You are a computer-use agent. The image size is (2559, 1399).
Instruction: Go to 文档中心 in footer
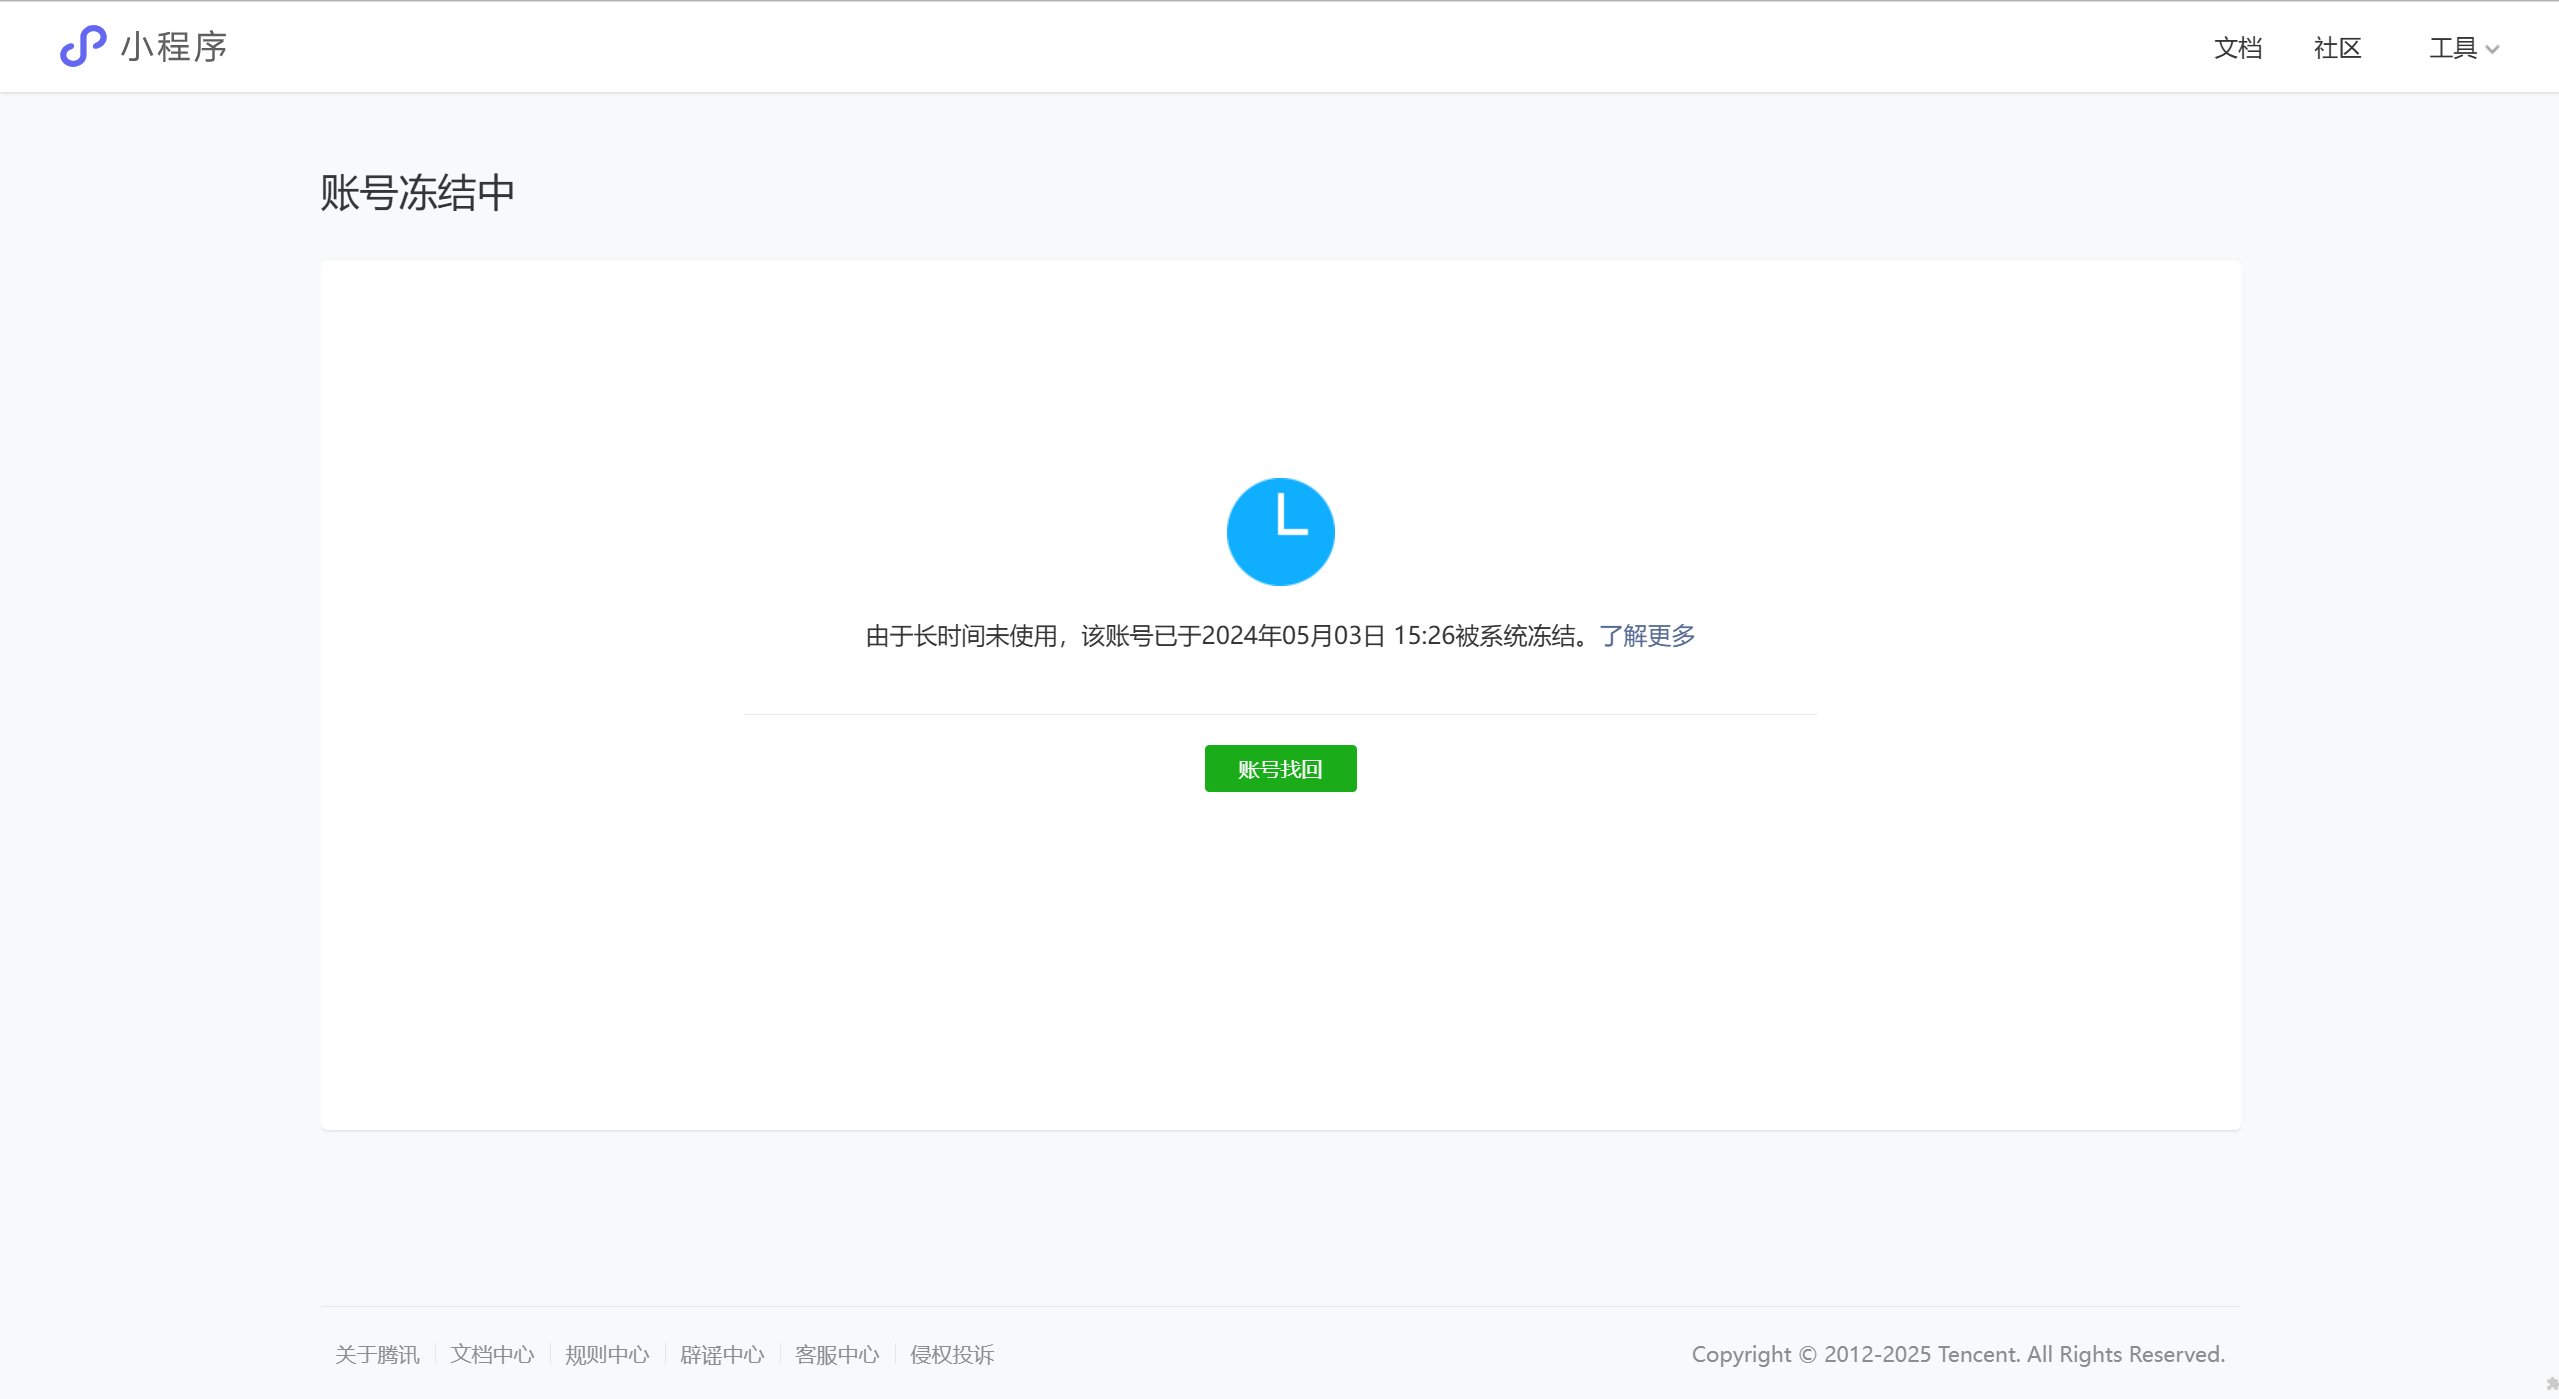pos(492,1355)
